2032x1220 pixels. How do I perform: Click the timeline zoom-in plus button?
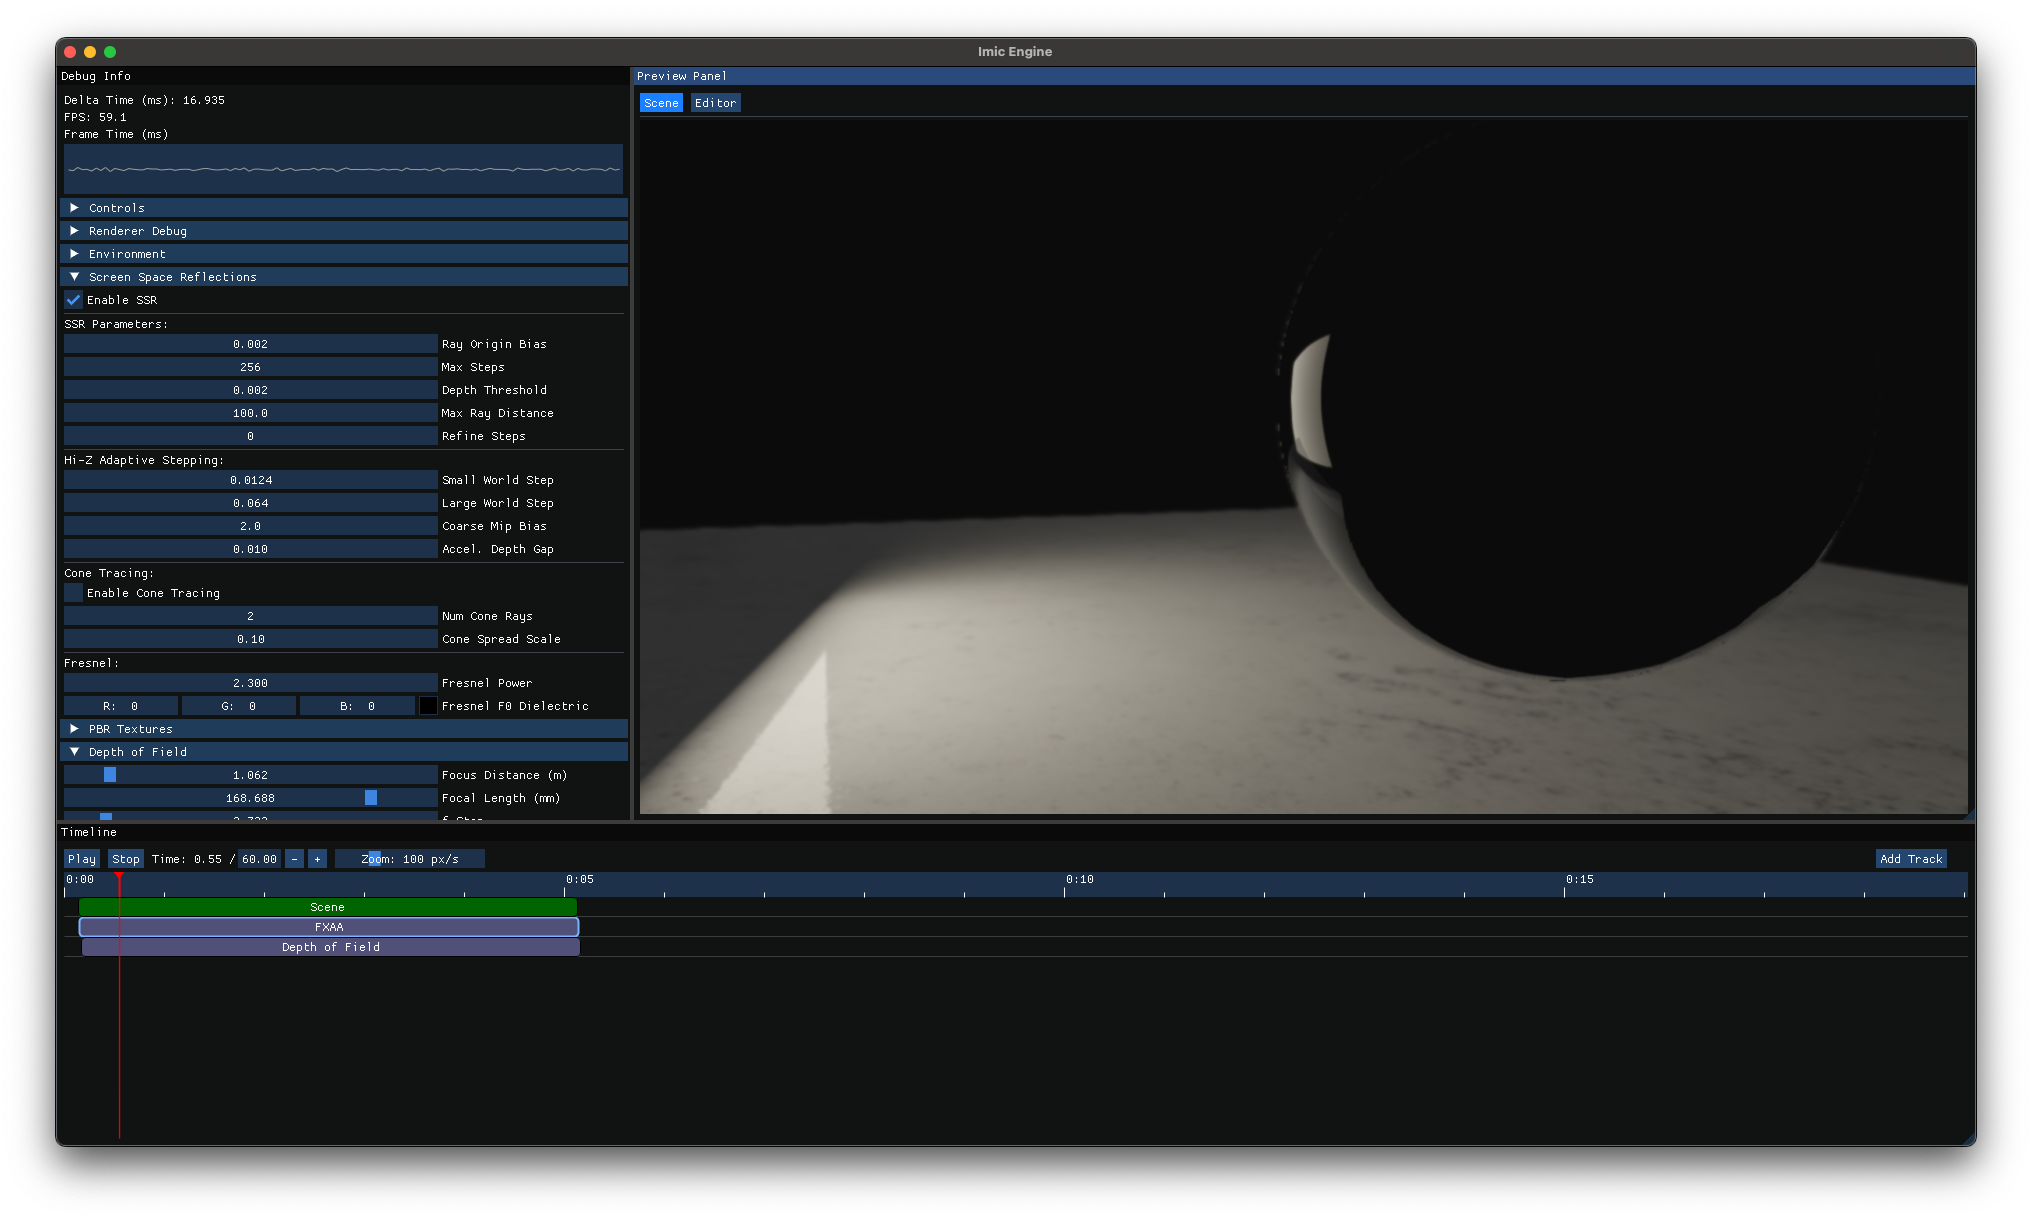pos(317,859)
